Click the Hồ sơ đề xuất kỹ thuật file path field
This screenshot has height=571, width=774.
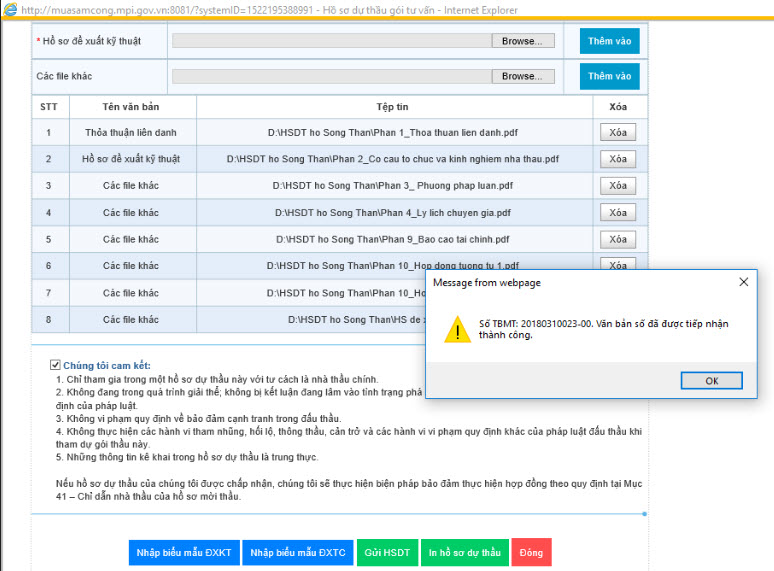tap(331, 41)
